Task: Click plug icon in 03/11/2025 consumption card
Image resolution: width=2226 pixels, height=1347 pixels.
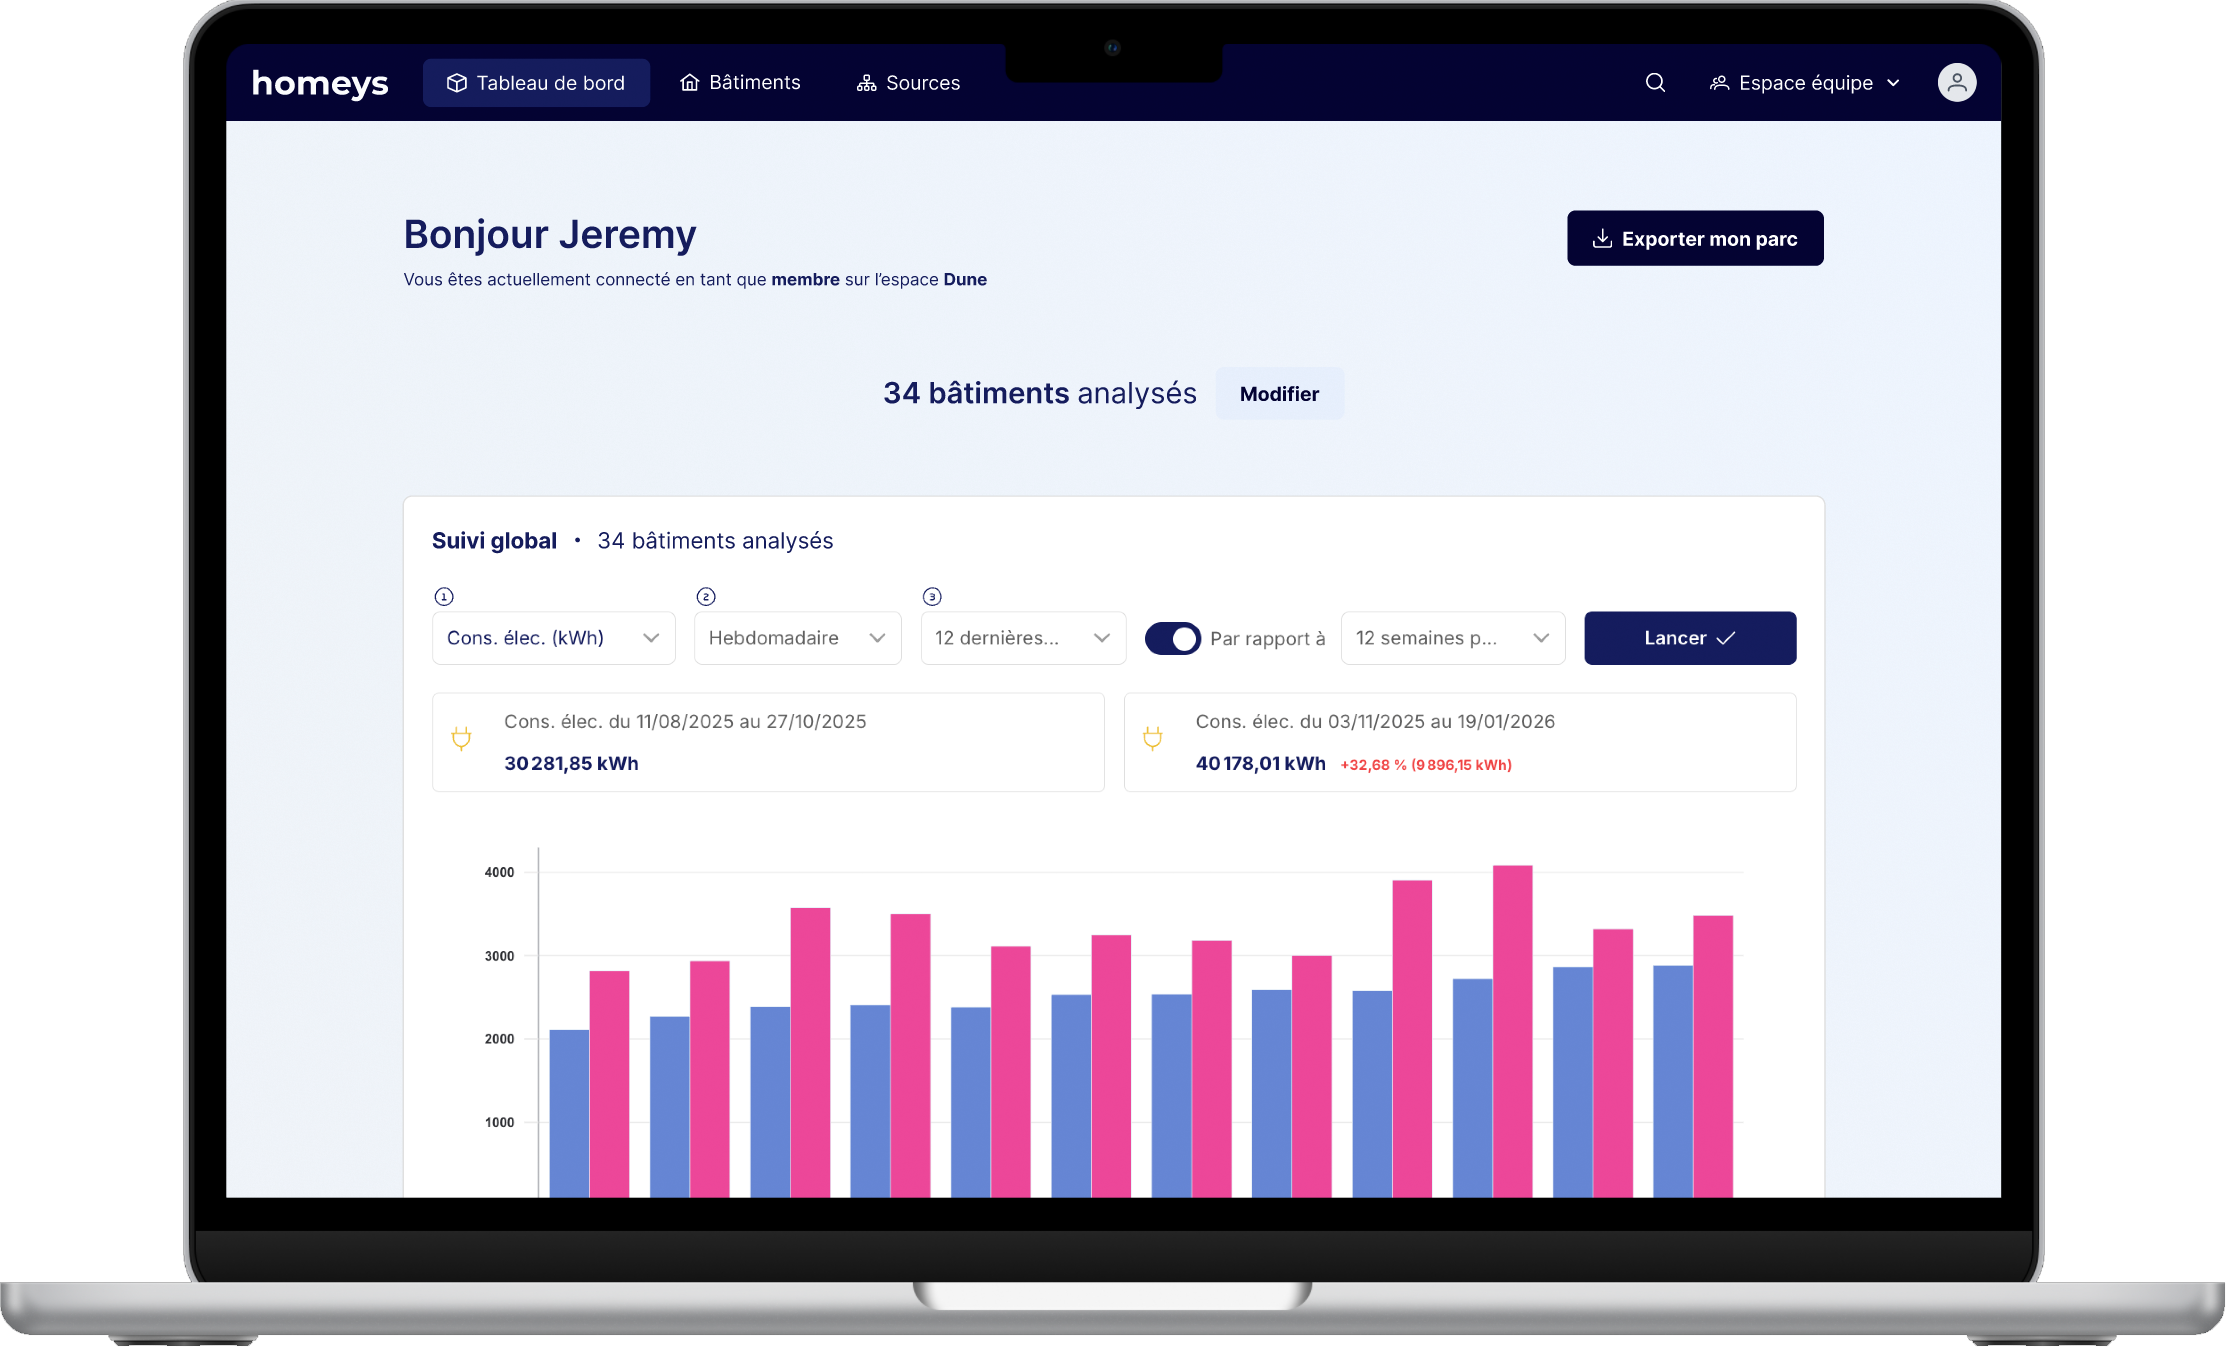Action: 1152,739
